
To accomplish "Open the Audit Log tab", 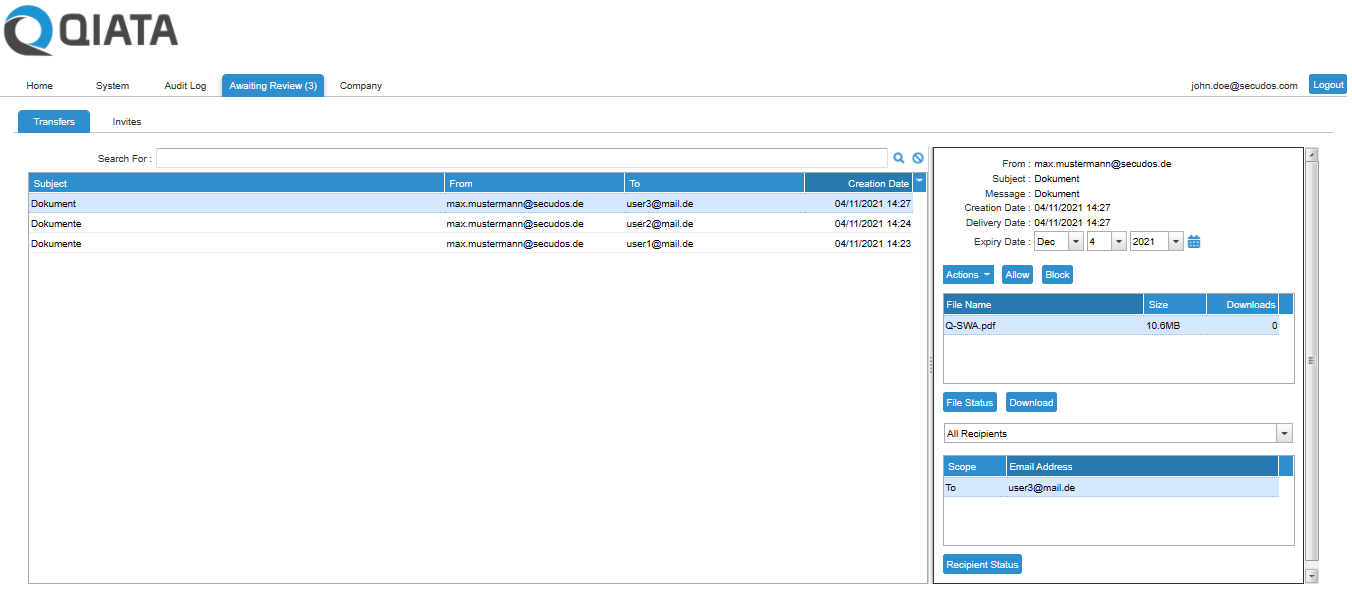I will click(185, 86).
